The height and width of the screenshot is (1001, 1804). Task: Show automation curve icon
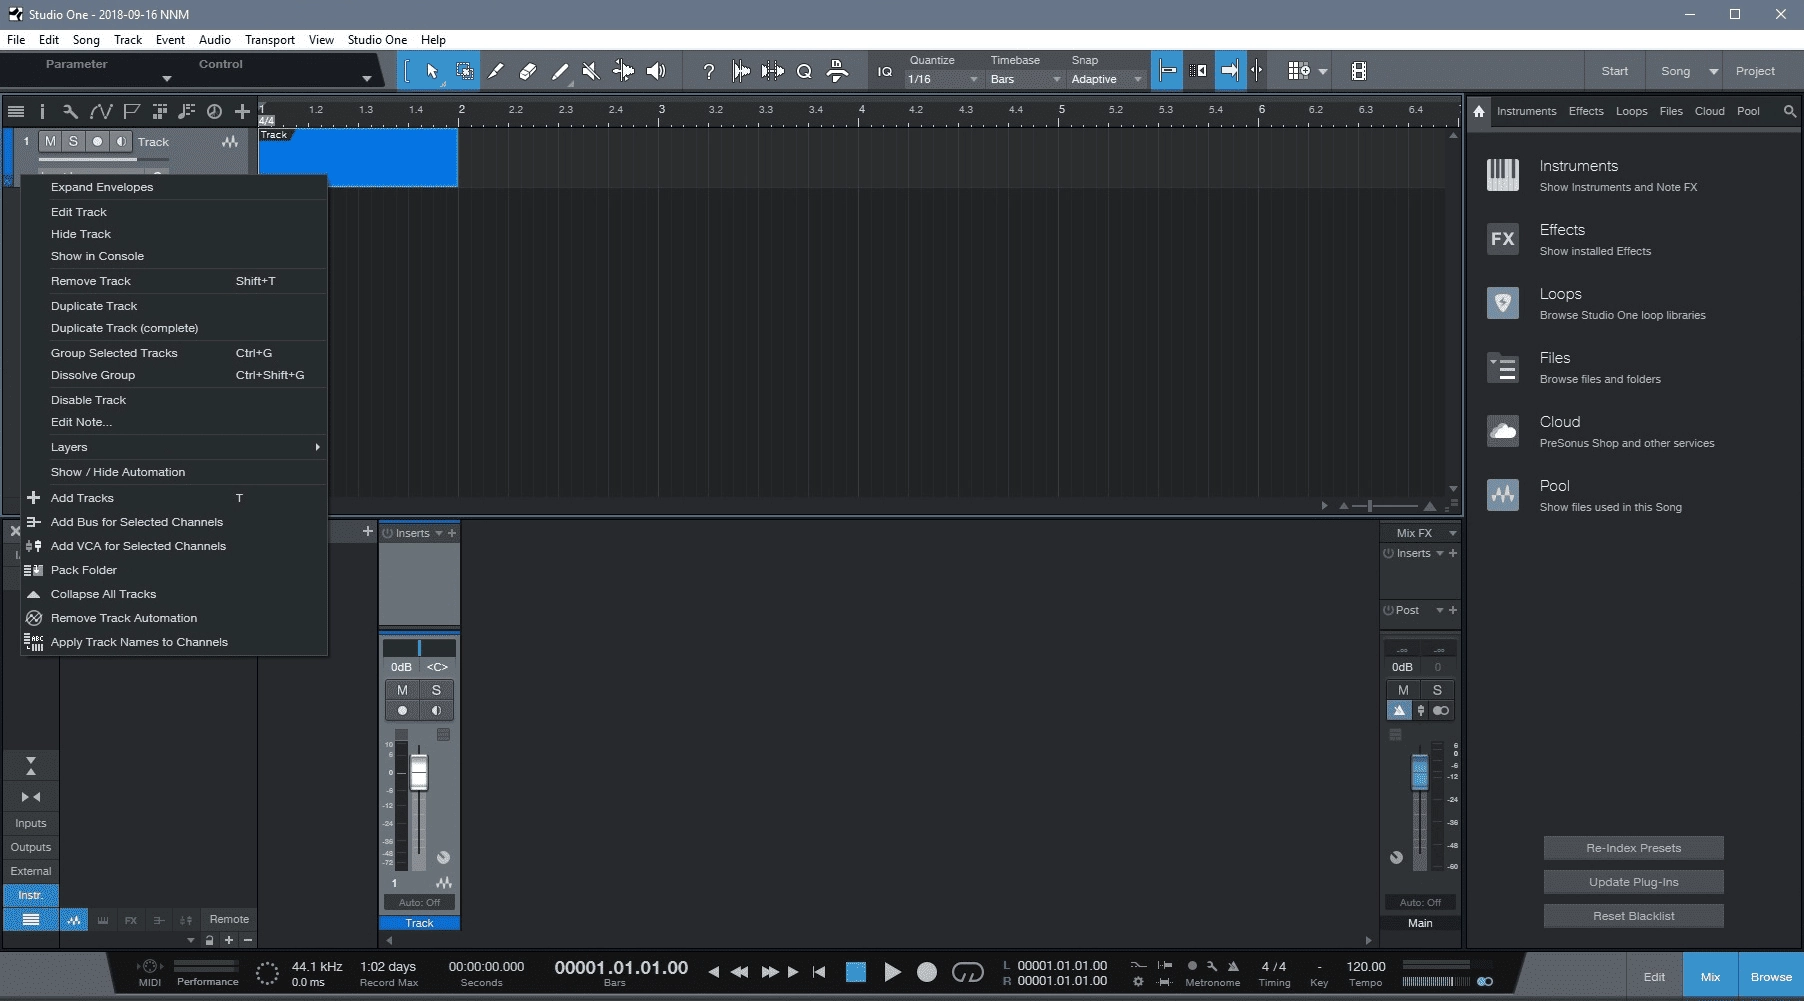coord(100,111)
